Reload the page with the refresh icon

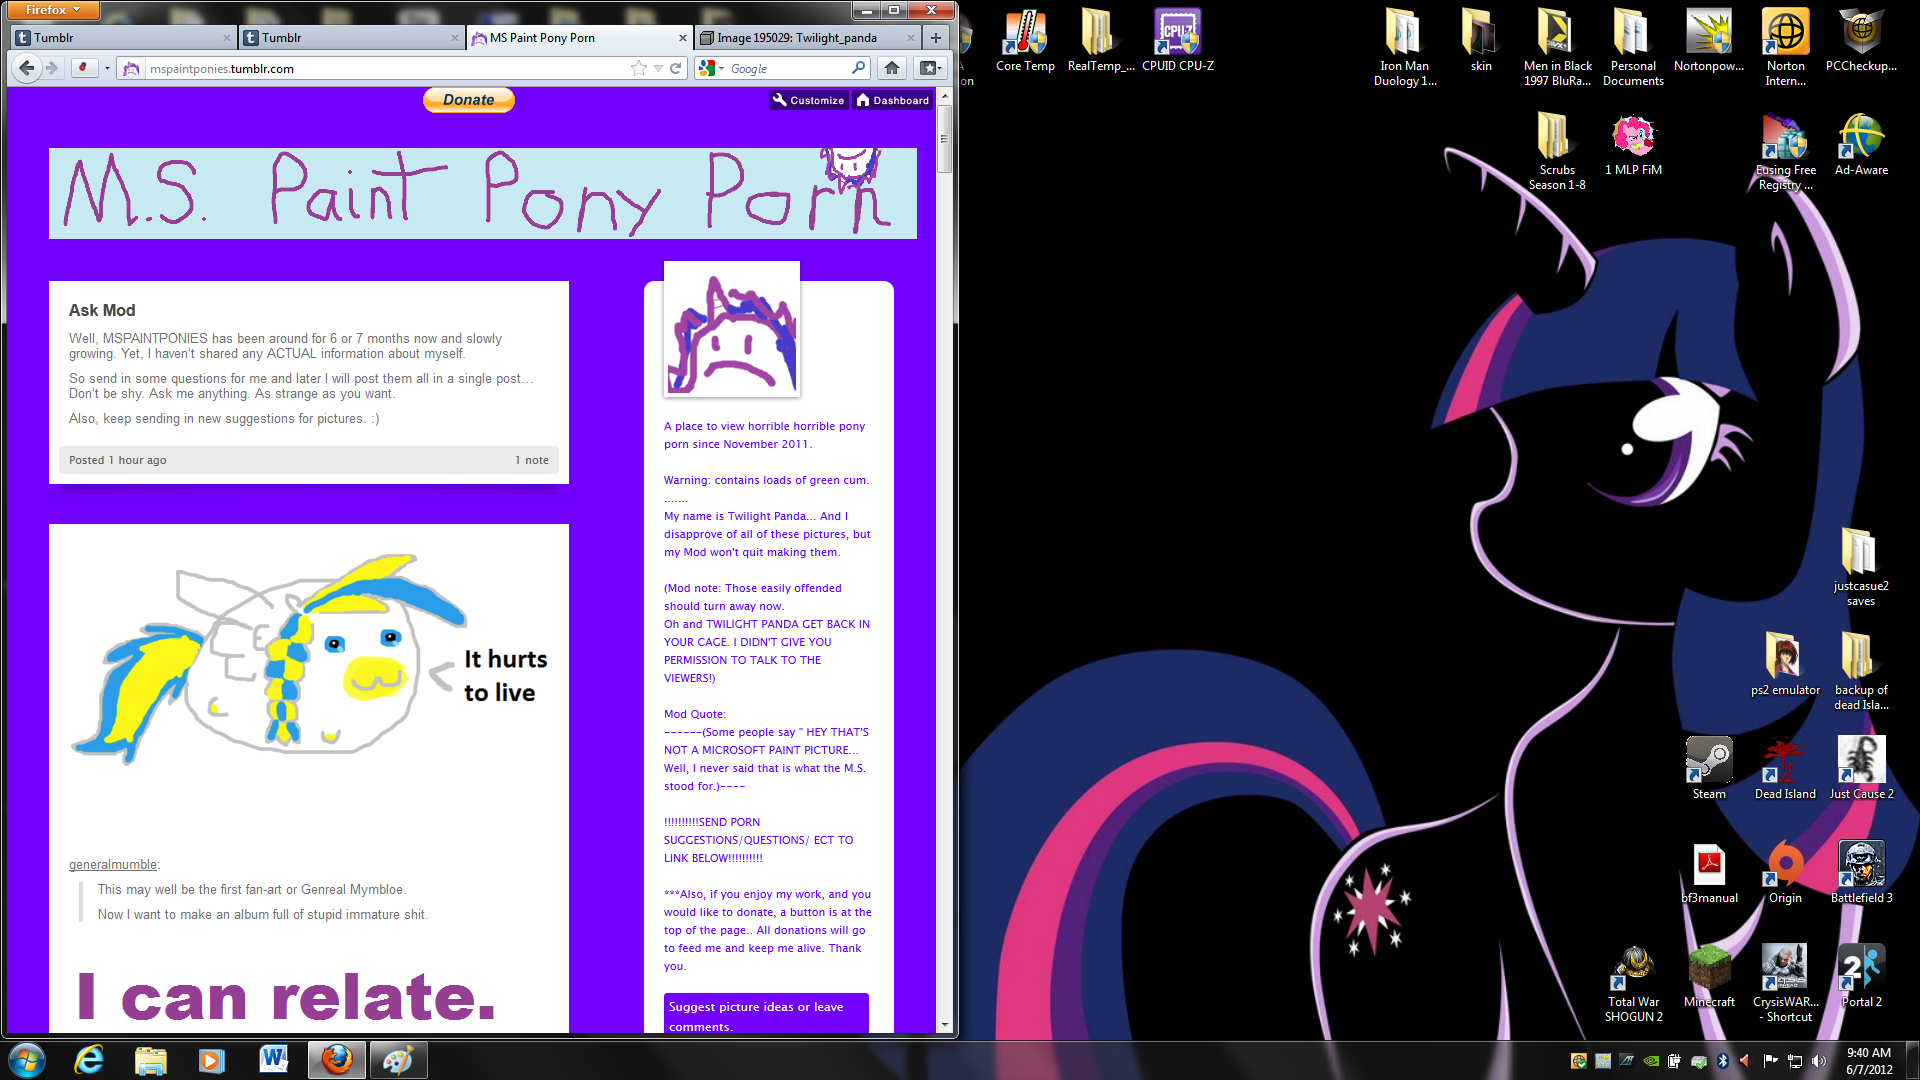point(676,68)
